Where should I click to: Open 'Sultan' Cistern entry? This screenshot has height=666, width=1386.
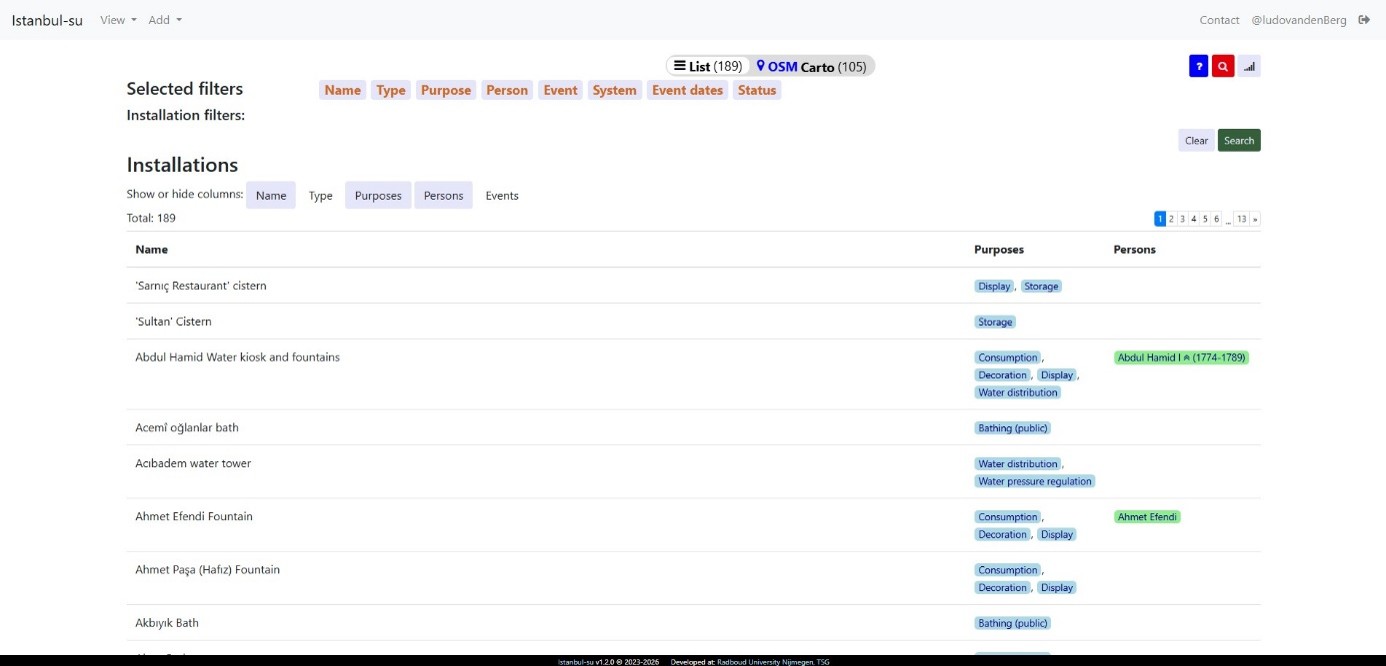(x=173, y=322)
